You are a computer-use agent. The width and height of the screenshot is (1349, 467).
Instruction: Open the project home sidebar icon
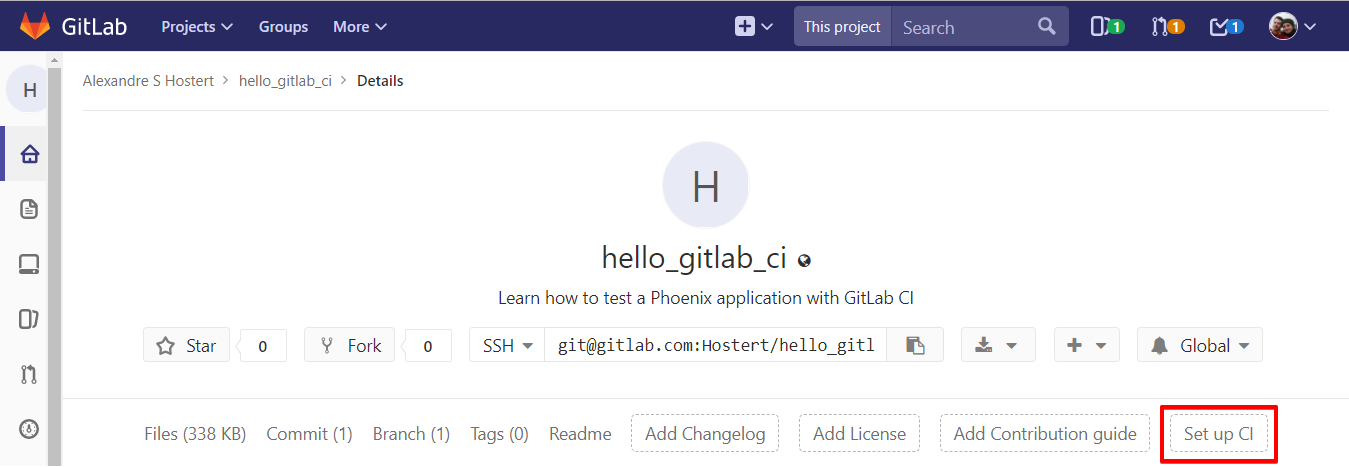29,154
